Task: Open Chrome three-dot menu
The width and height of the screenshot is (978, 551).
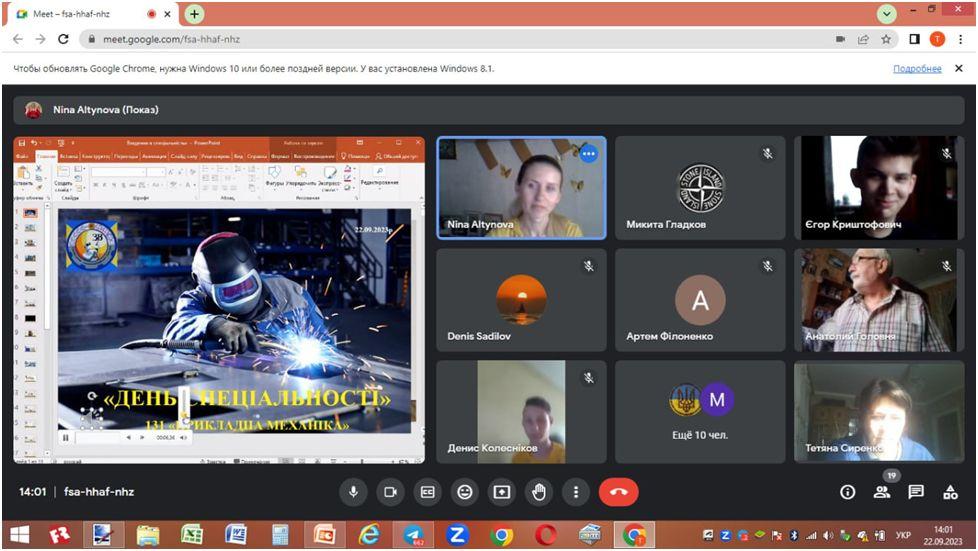Action: pyautogui.click(x=961, y=39)
